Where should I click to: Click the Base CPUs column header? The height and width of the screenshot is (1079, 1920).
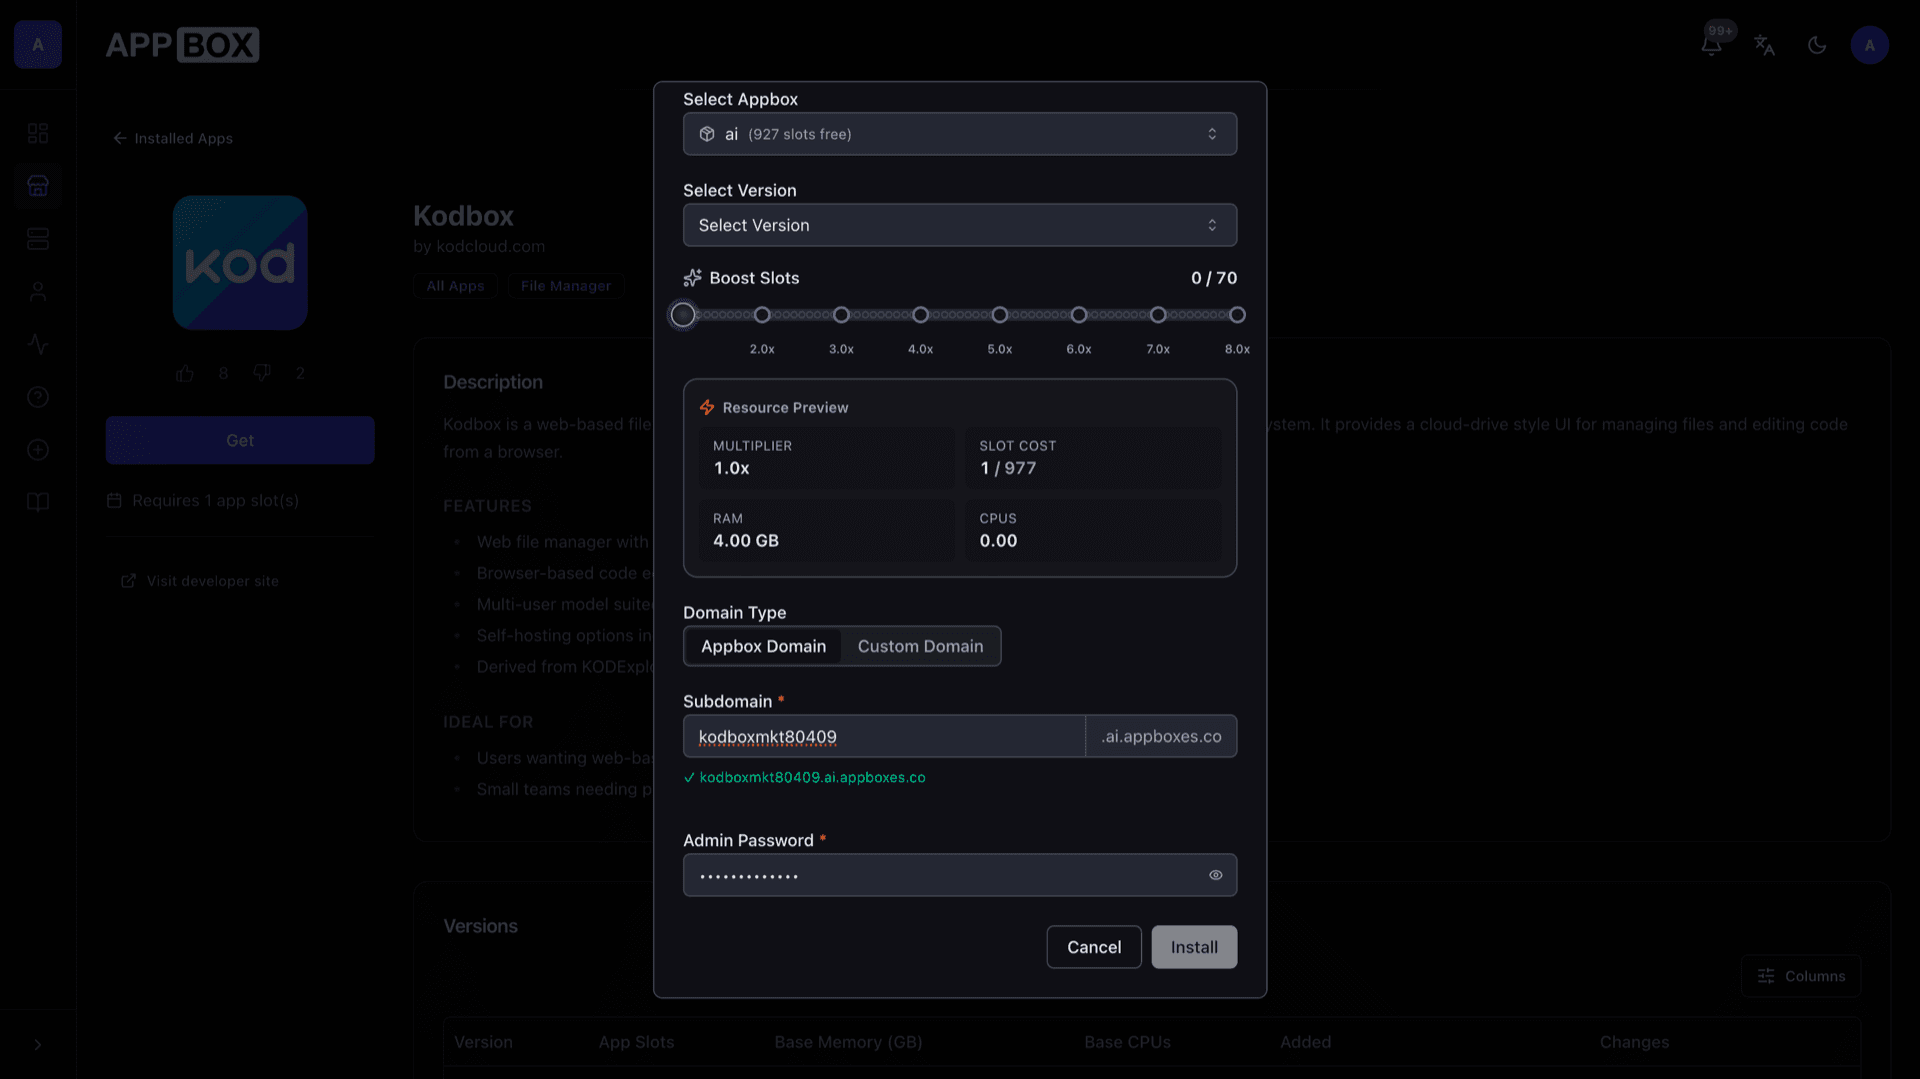[x=1127, y=1042]
